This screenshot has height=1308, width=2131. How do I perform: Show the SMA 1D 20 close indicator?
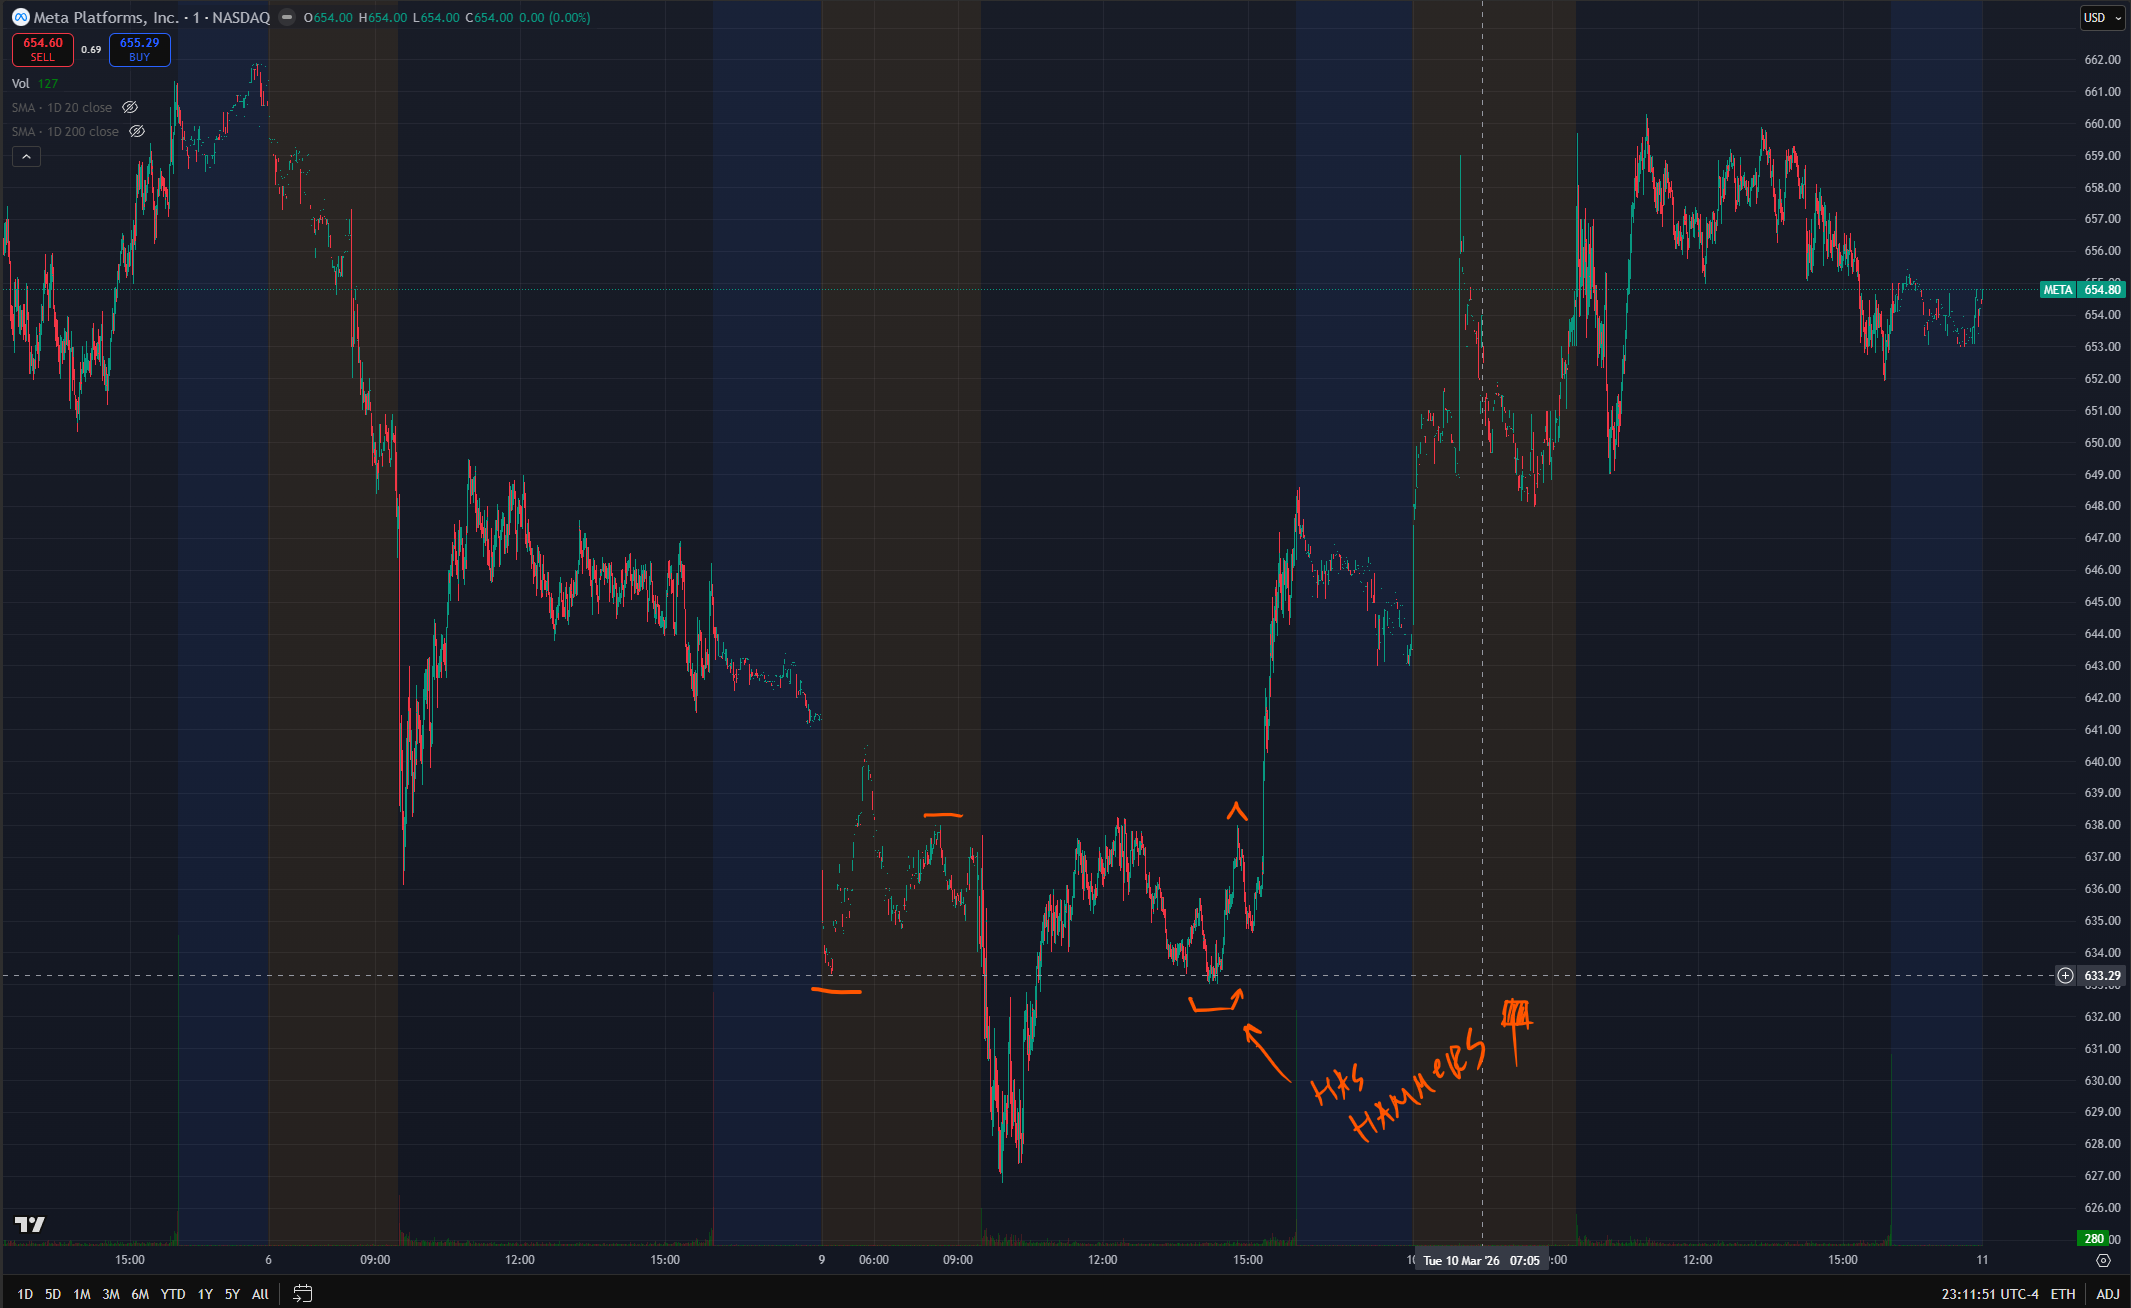(x=130, y=107)
